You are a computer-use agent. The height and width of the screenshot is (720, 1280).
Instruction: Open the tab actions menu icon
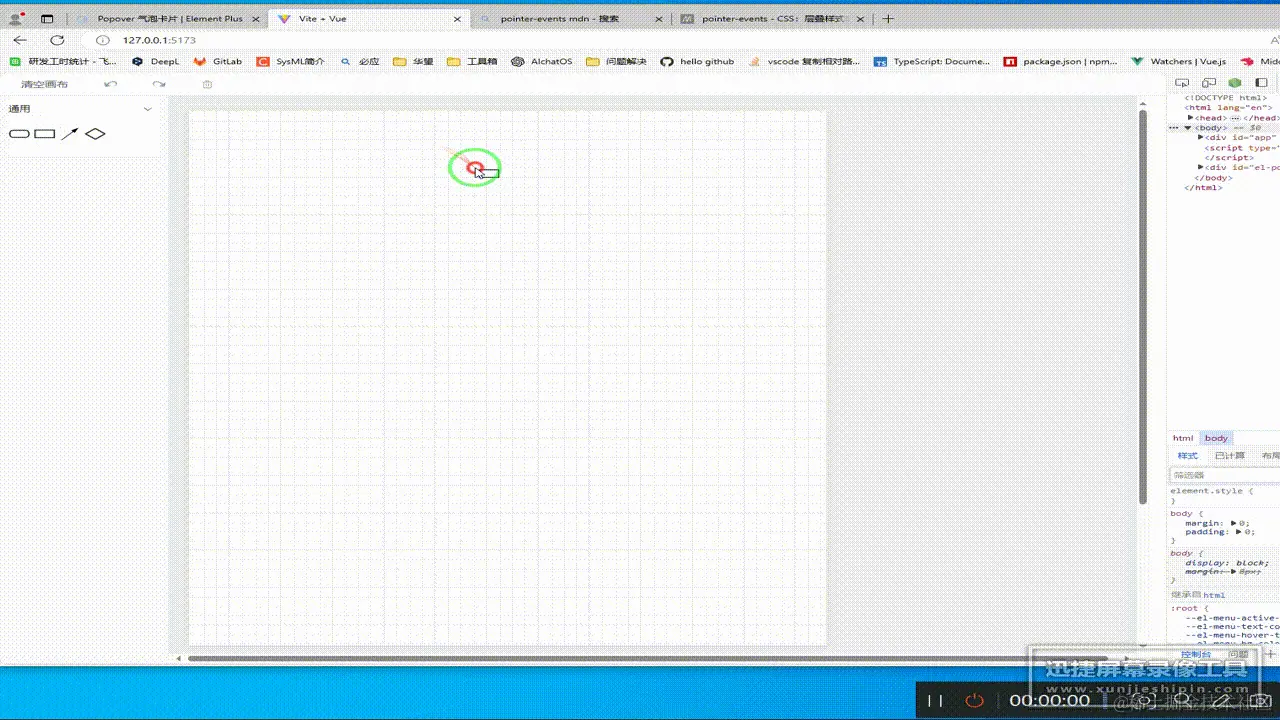47,18
